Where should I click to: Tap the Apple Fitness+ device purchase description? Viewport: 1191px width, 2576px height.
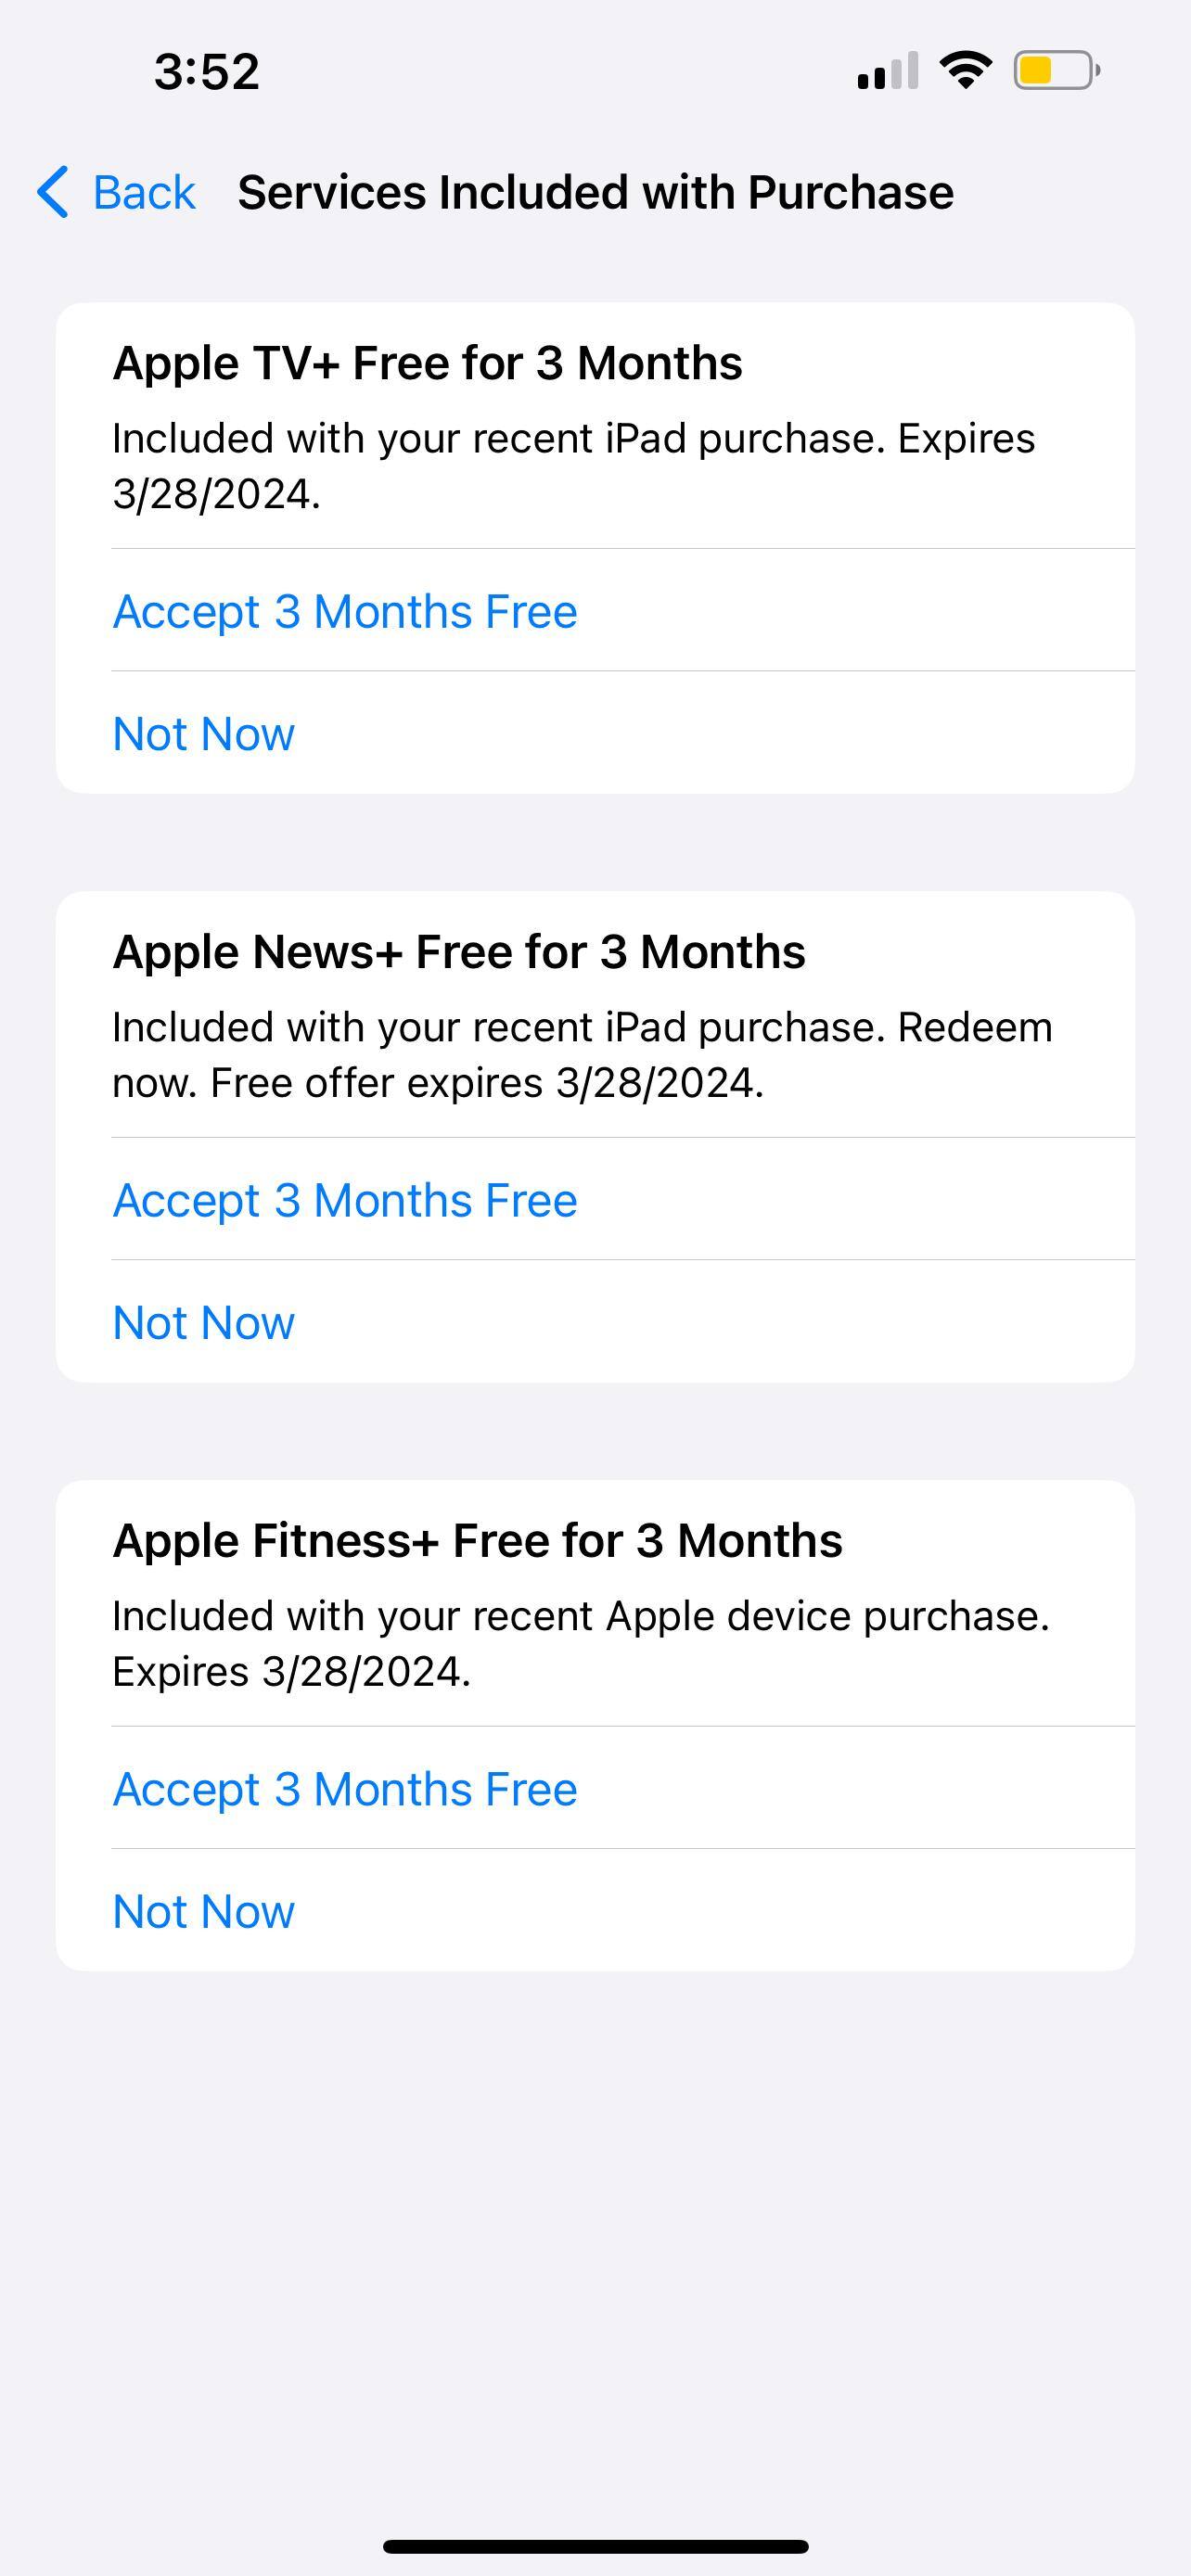pos(580,1644)
